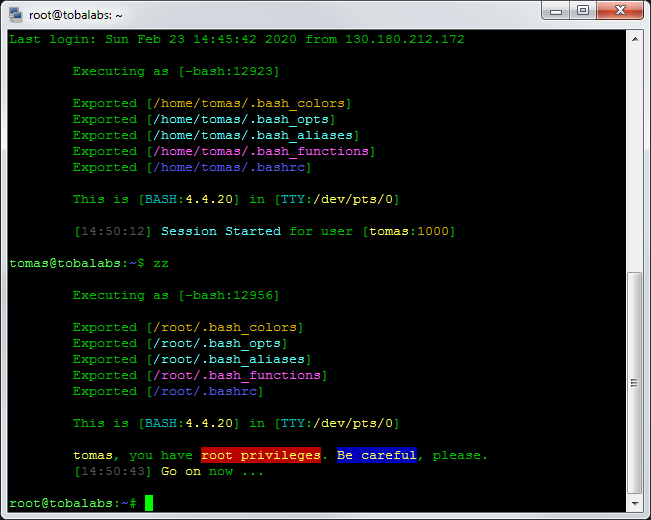Click the PuTTY icon in the title bar
Viewport: 651px width, 520px height.
(15, 15)
